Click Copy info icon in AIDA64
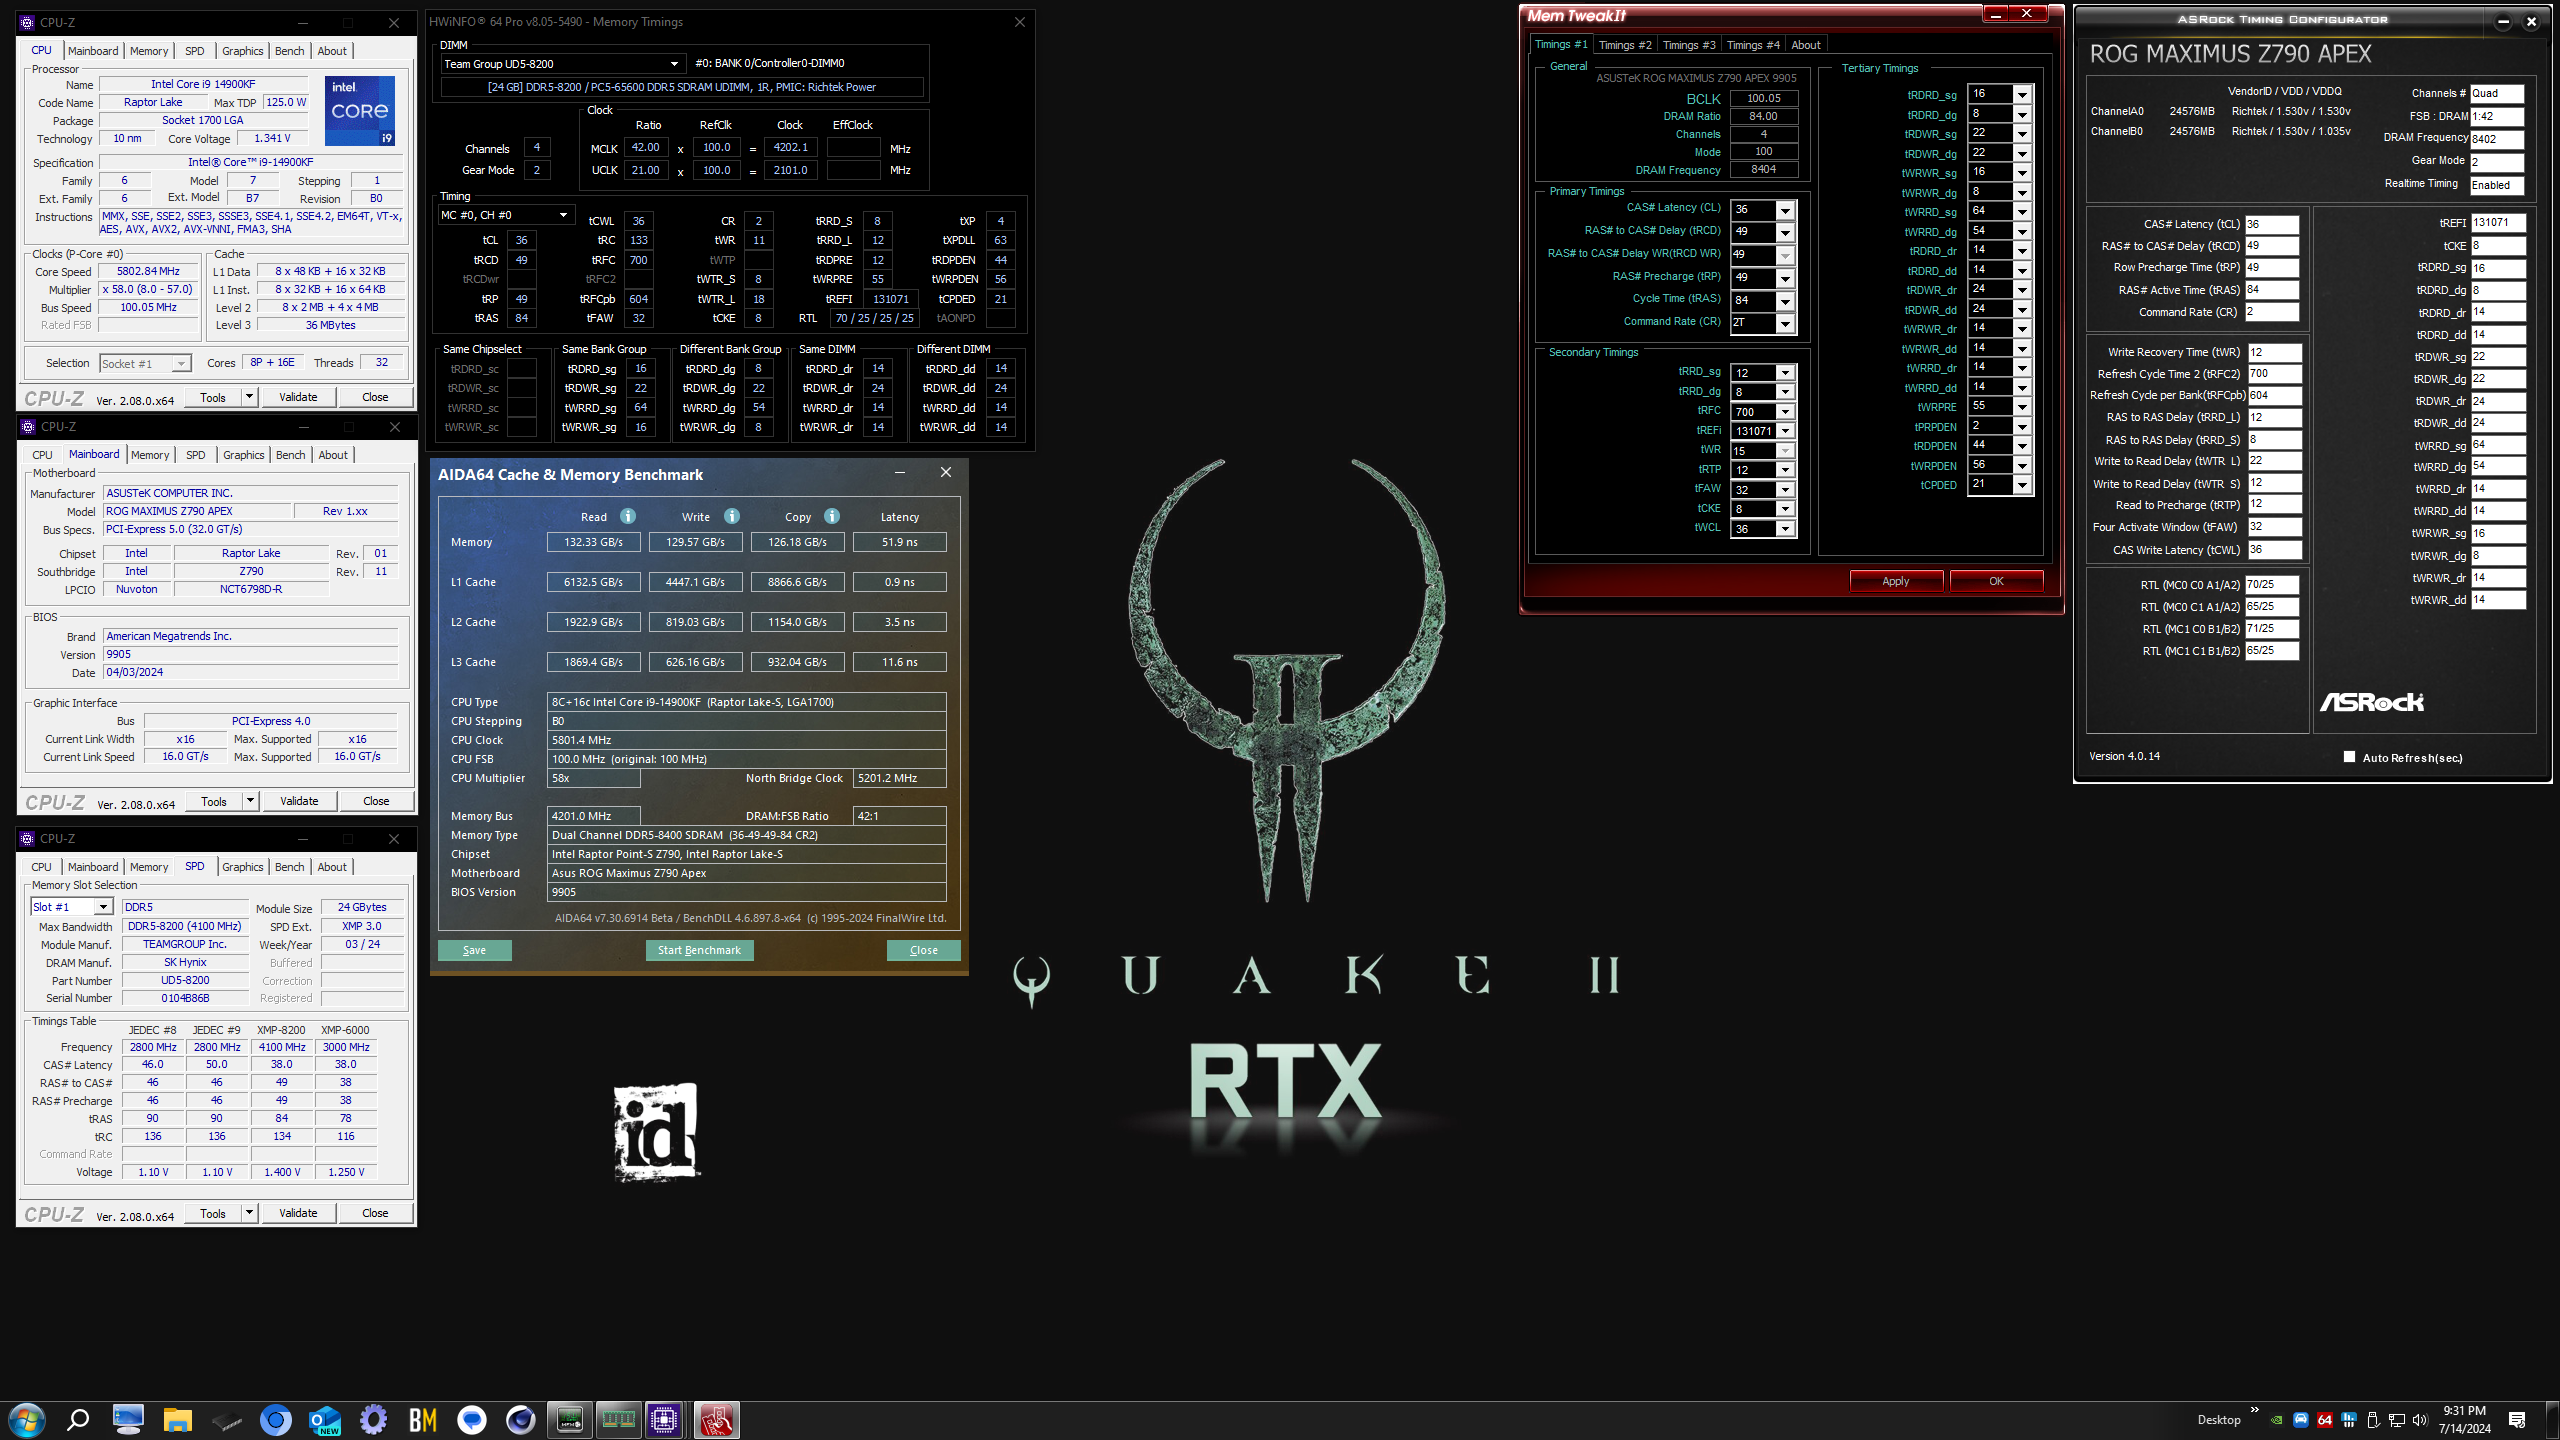 [832, 516]
